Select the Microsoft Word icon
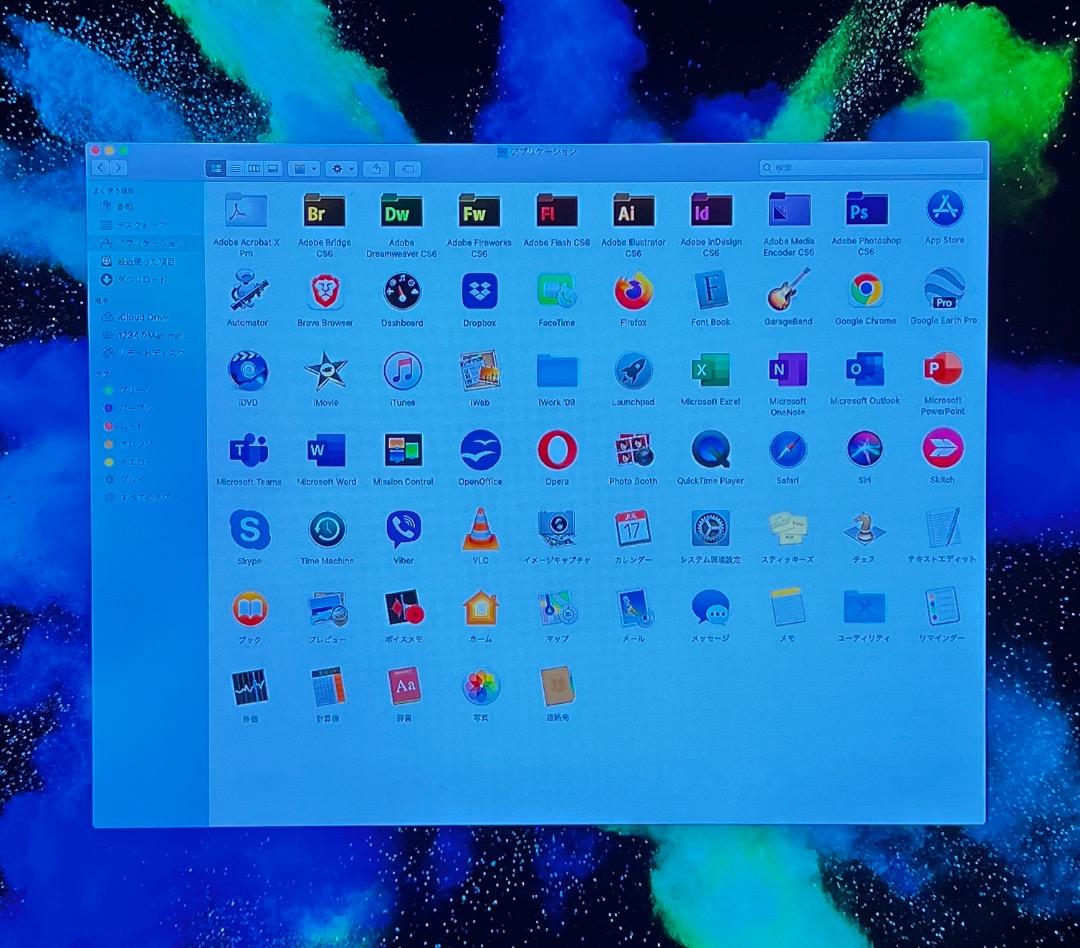This screenshot has height=948, width=1080. 326,451
